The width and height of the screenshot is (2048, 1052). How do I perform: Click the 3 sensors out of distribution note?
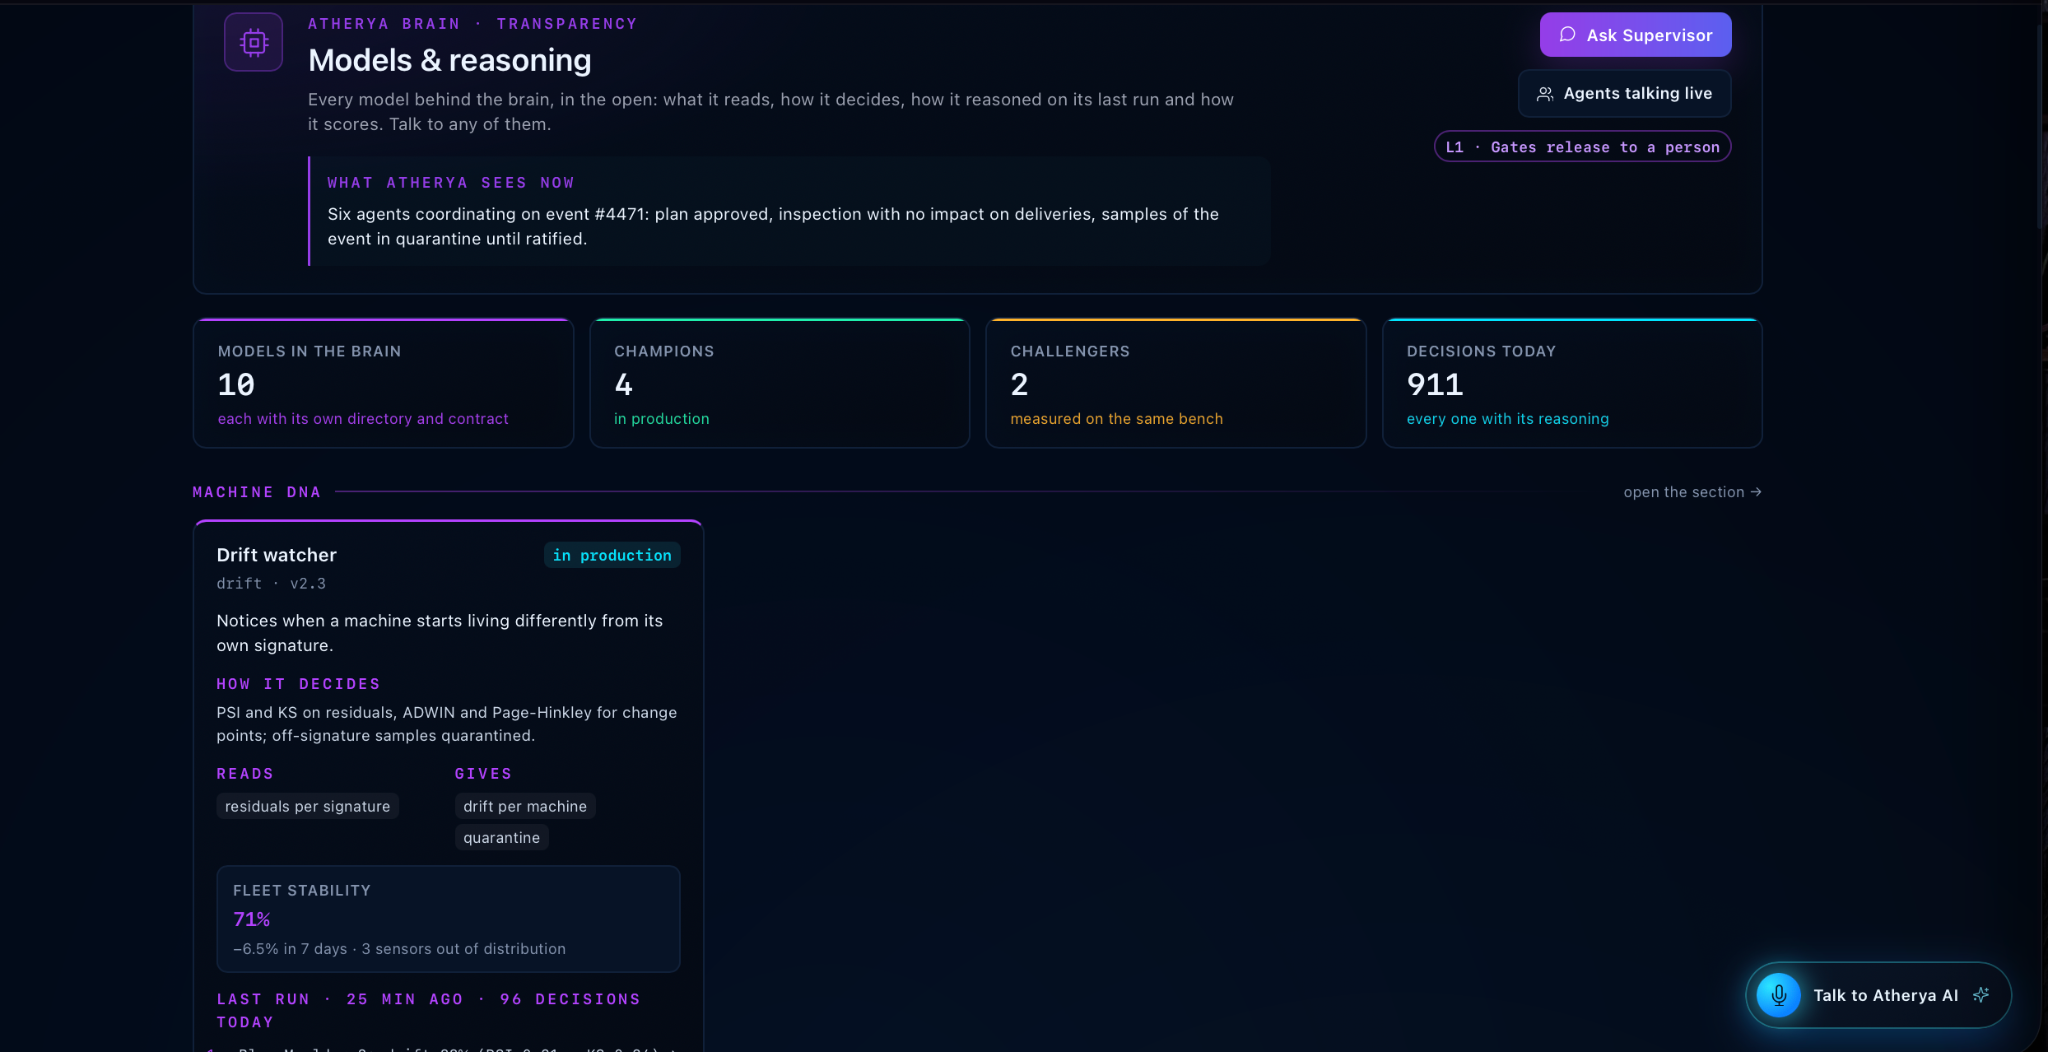tap(464, 949)
